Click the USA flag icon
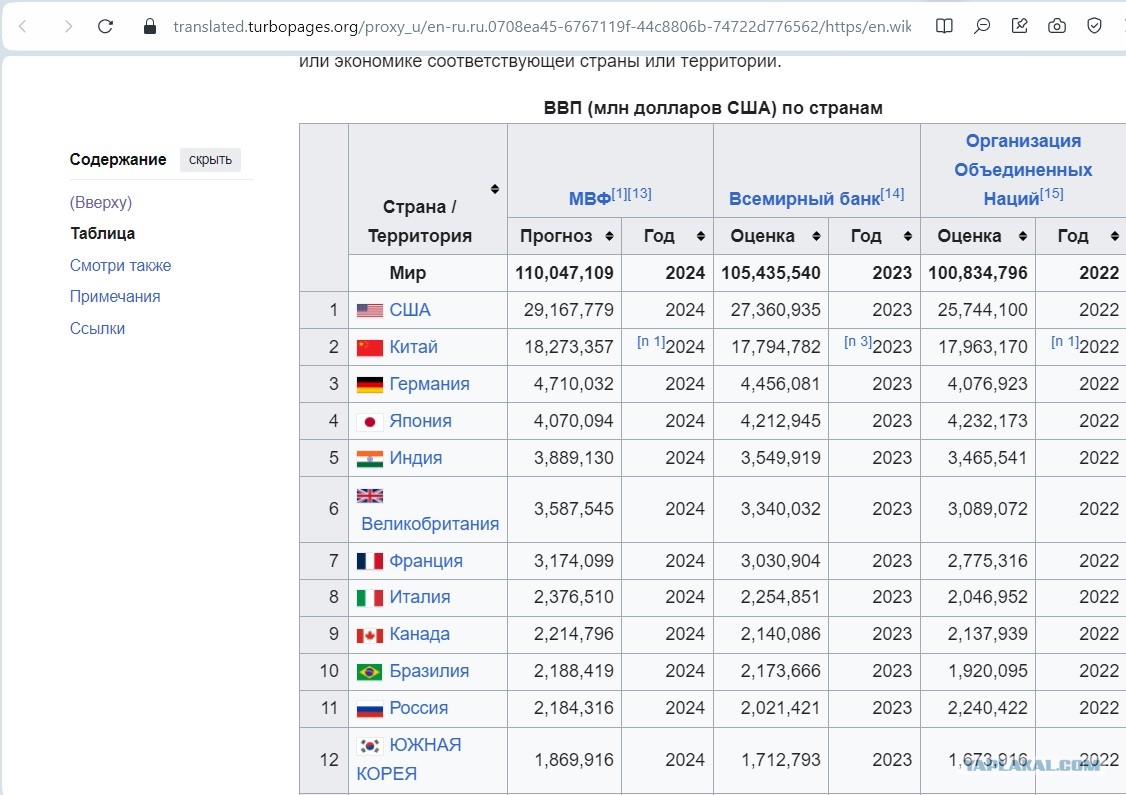This screenshot has width=1126, height=795. point(370,310)
